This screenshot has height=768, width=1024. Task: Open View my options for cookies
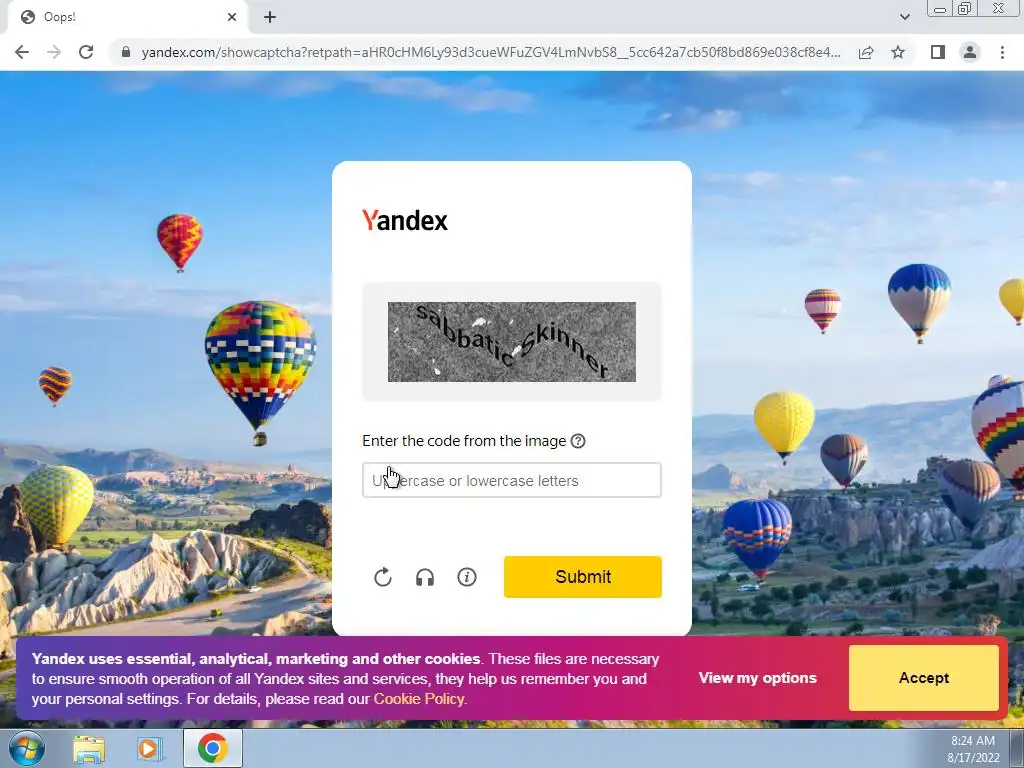tap(758, 678)
